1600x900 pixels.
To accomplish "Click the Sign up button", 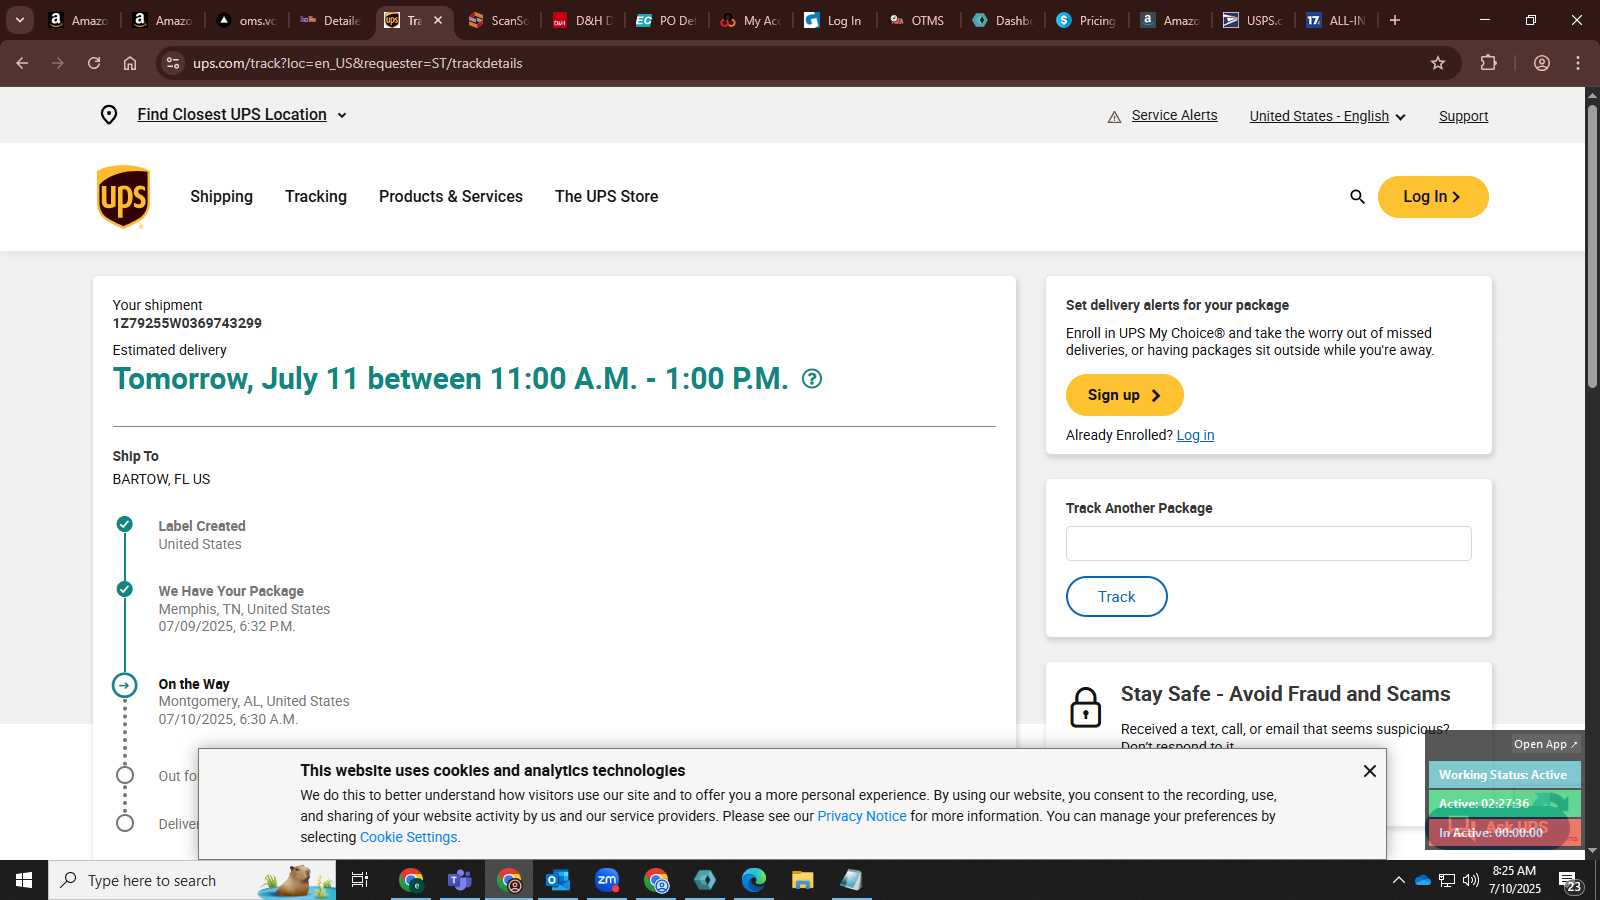I will (1125, 395).
